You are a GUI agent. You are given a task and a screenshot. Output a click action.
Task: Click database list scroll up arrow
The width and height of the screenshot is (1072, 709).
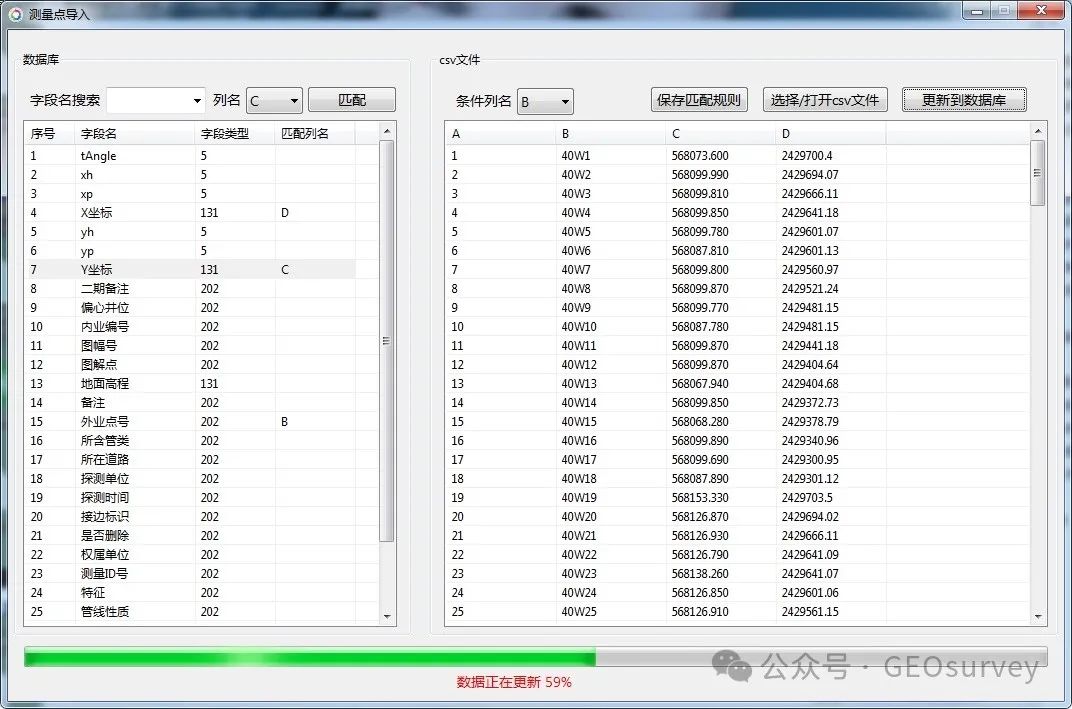point(387,131)
